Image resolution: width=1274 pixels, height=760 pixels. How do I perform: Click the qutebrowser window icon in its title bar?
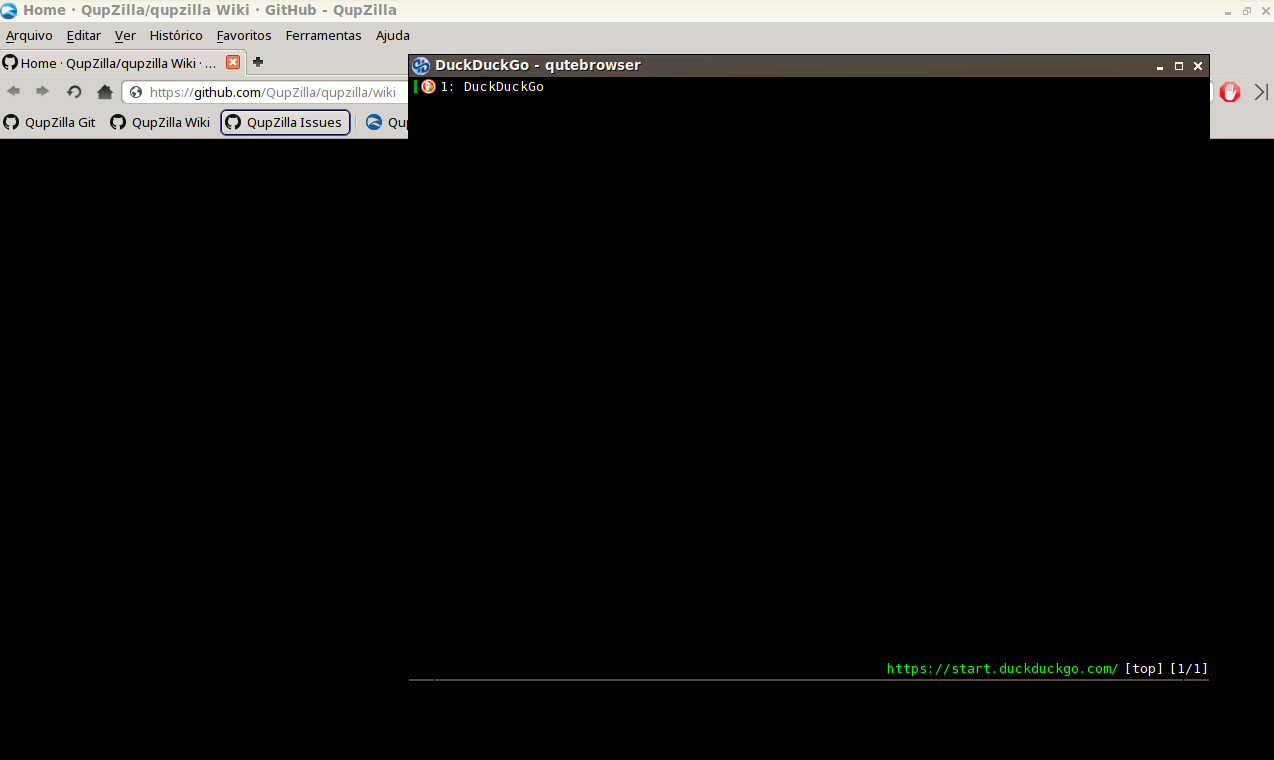(421, 65)
